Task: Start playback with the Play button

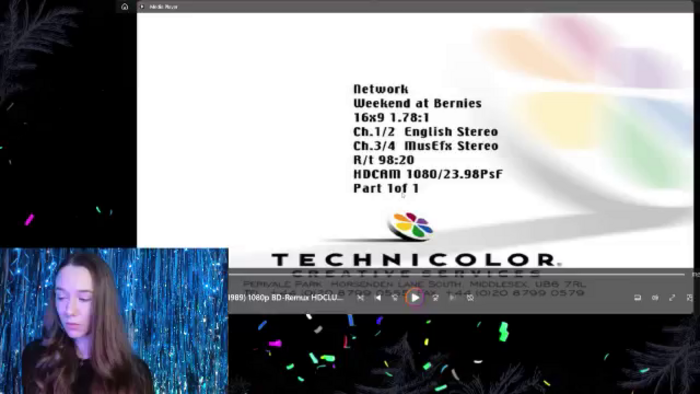Action: (x=415, y=298)
